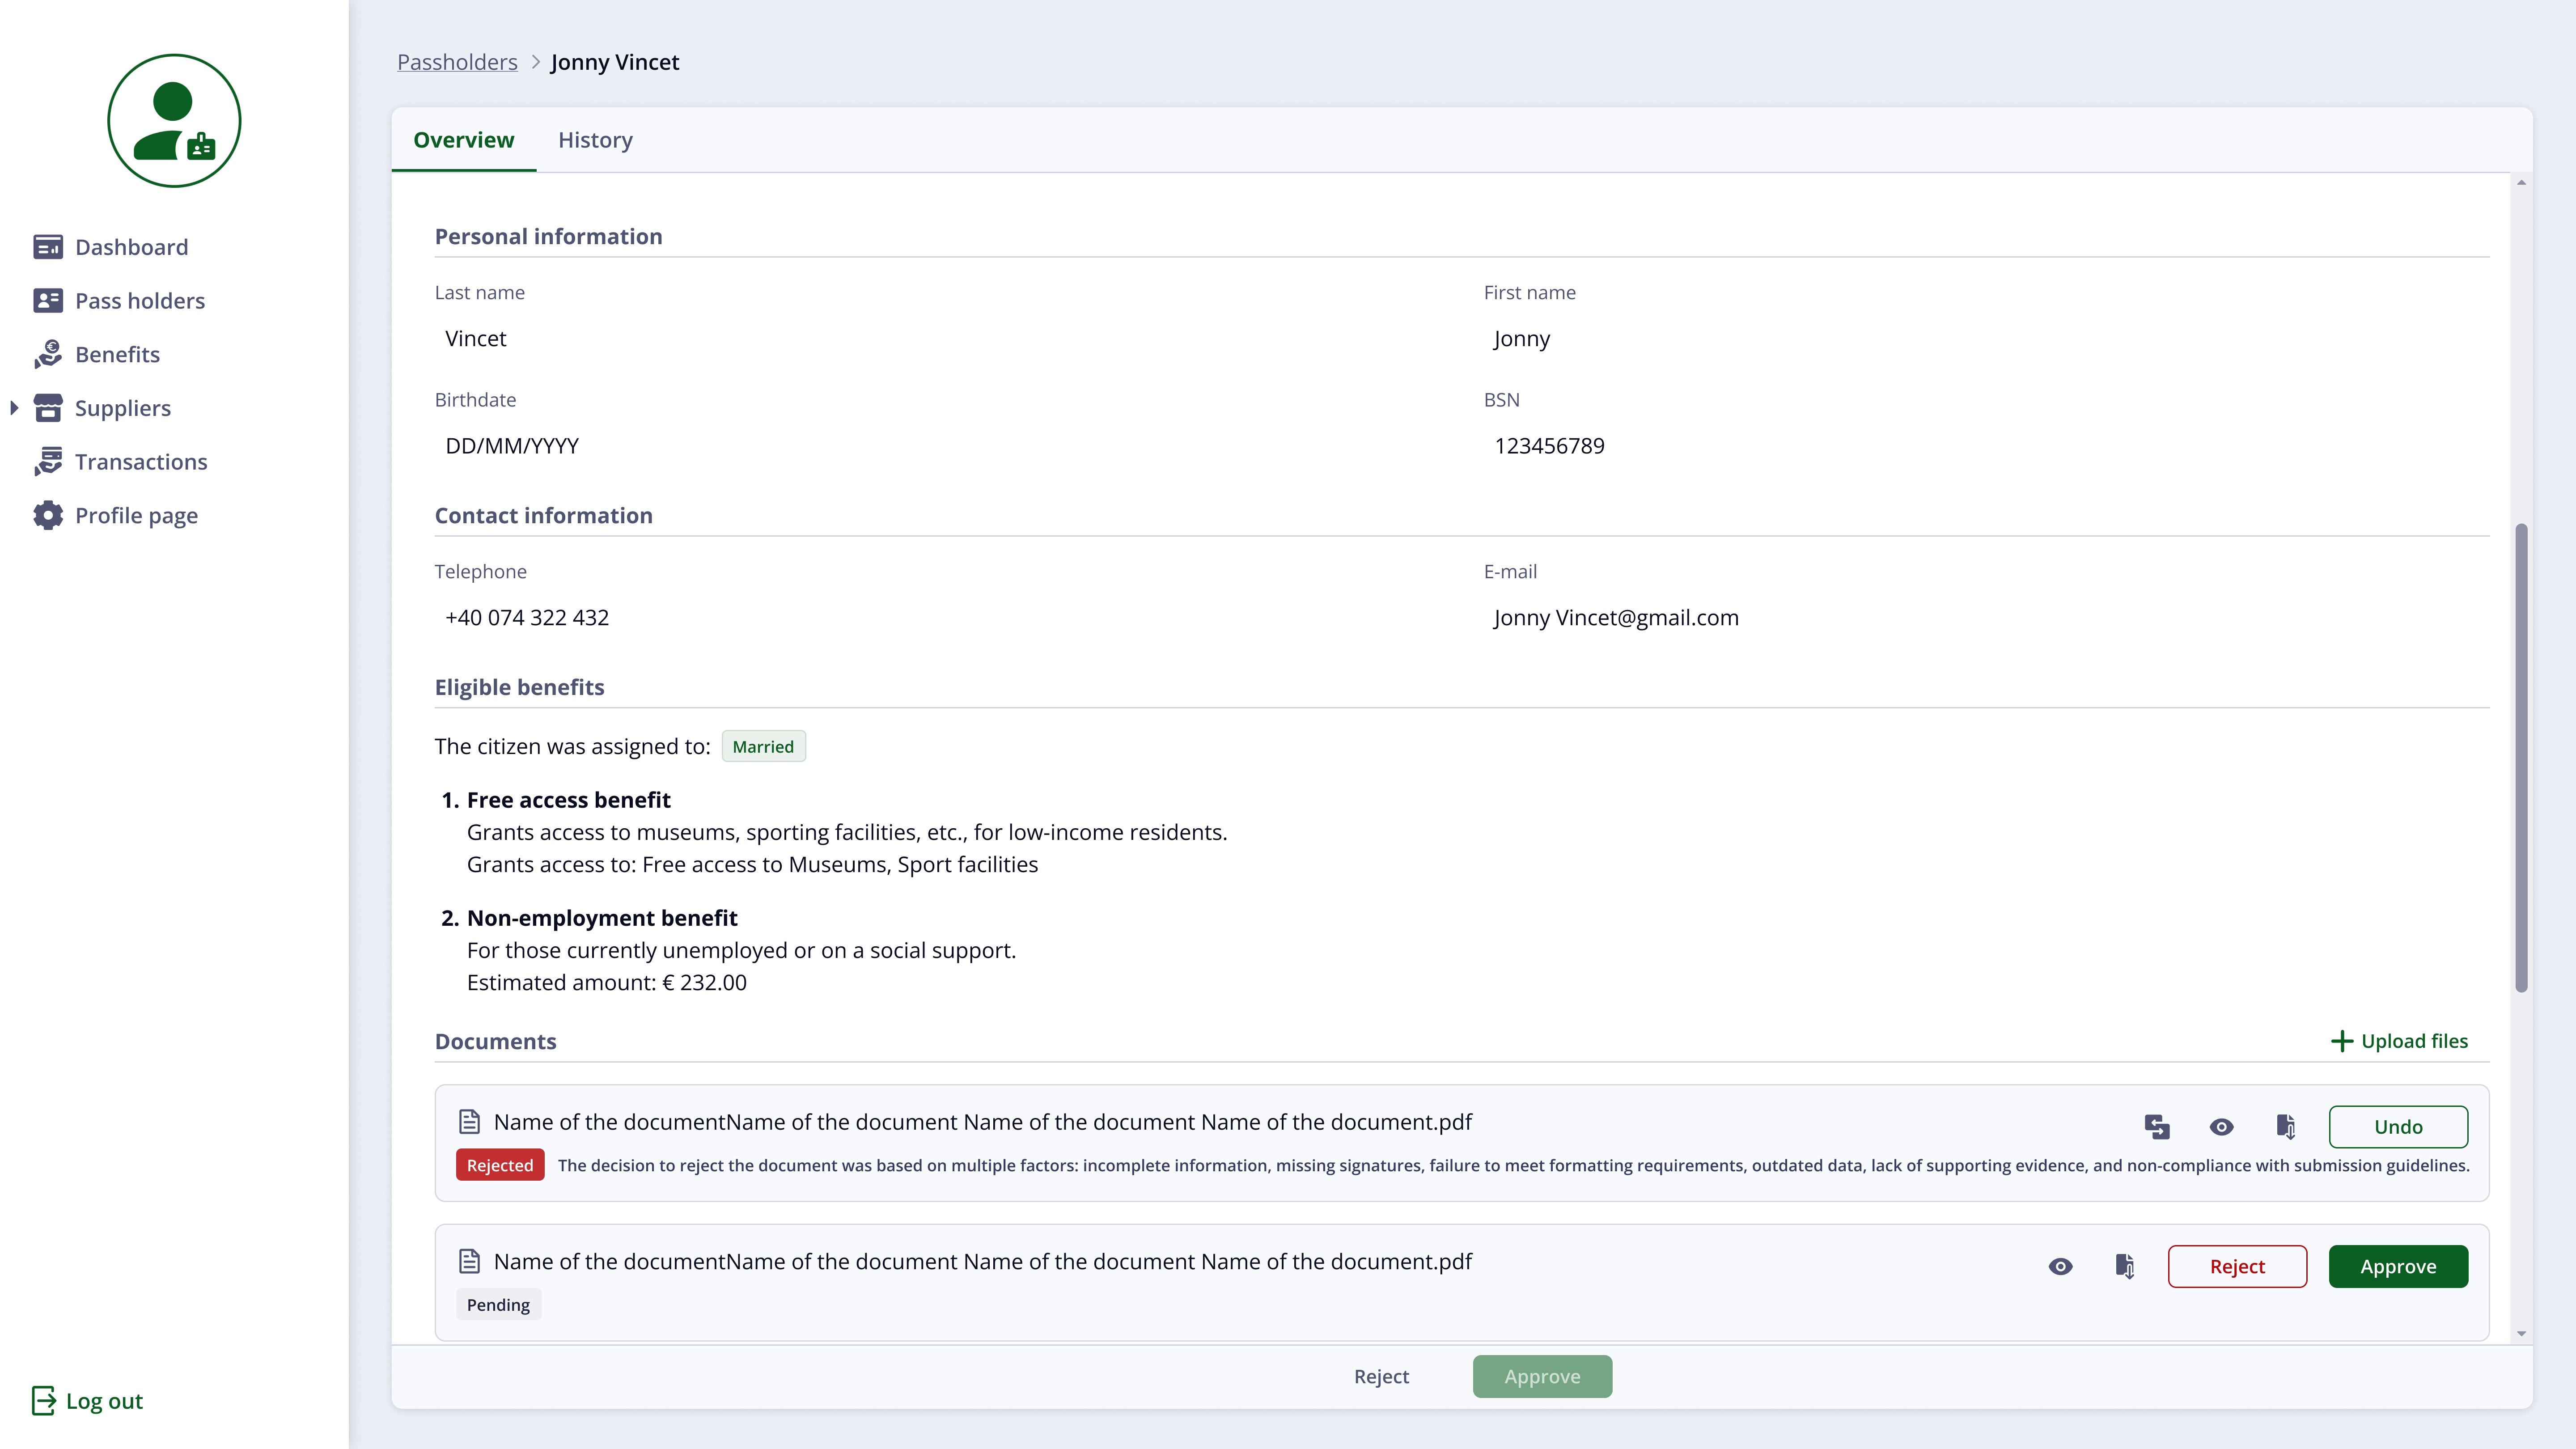The image size is (2576, 1449).
Task: Click Upload files in Documents section
Action: [x=2399, y=1041]
